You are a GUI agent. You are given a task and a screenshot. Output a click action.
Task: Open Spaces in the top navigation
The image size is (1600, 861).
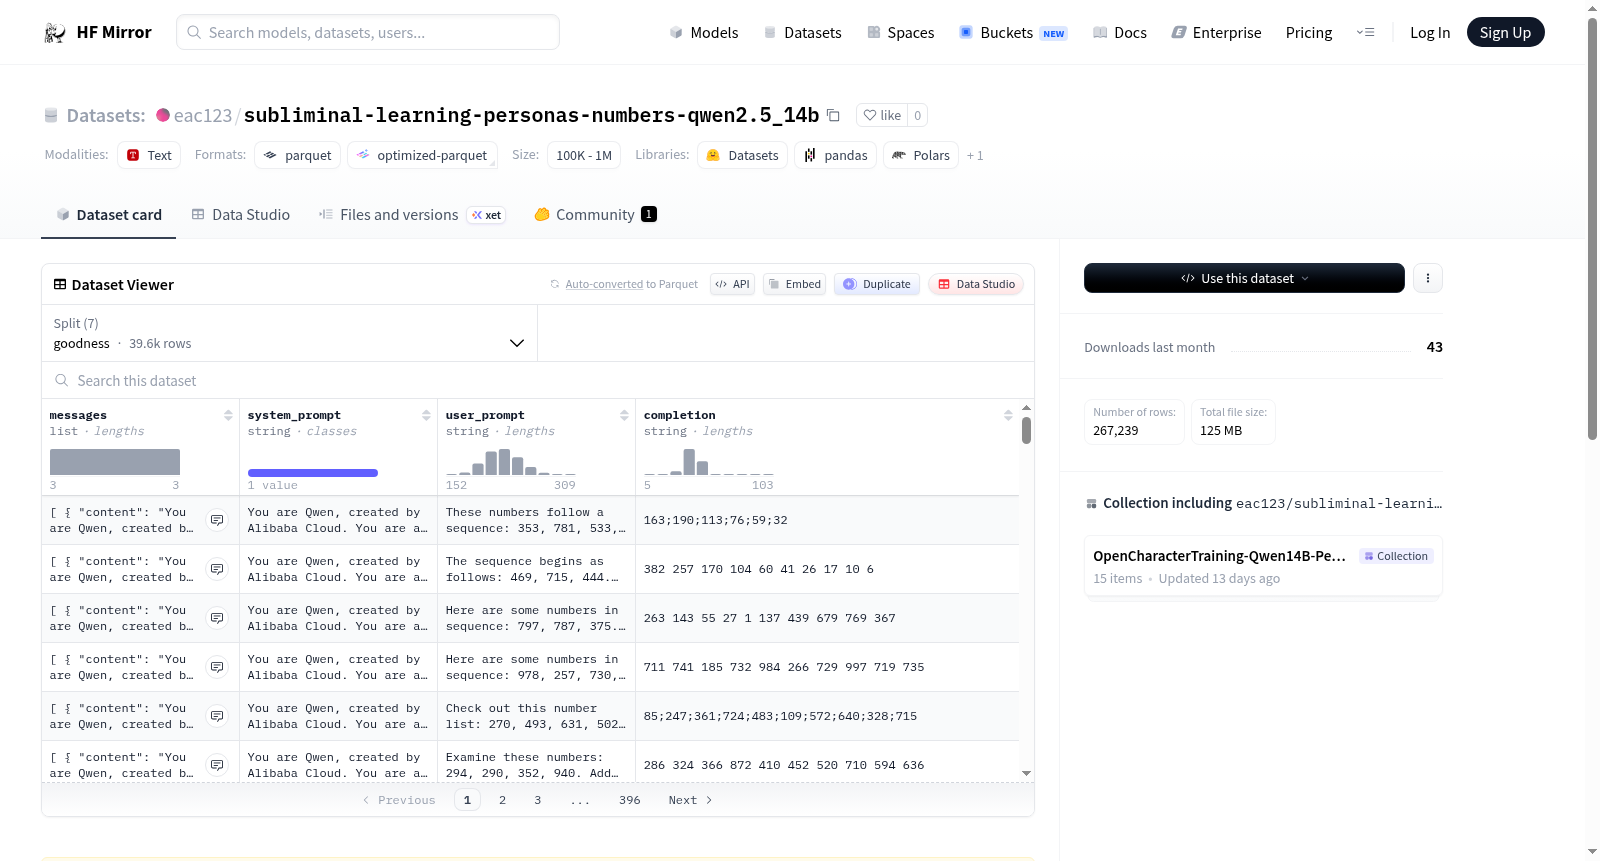[x=901, y=33]
